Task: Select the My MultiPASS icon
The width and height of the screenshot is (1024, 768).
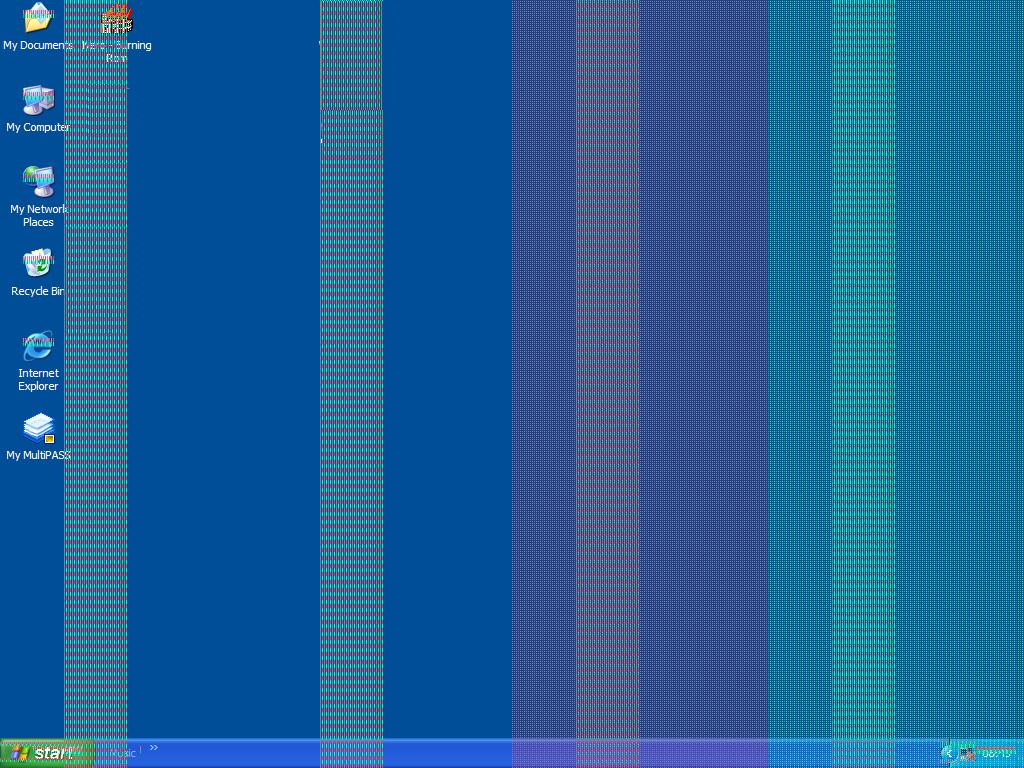Action: [38, 428]
